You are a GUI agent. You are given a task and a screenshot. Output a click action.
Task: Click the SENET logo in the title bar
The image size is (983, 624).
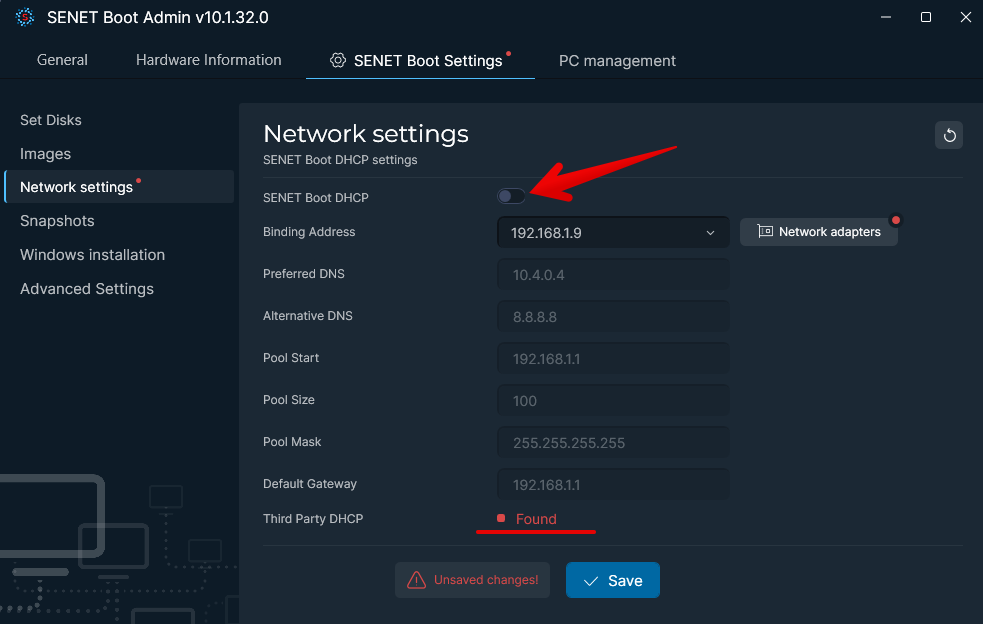tap(24, 17)
